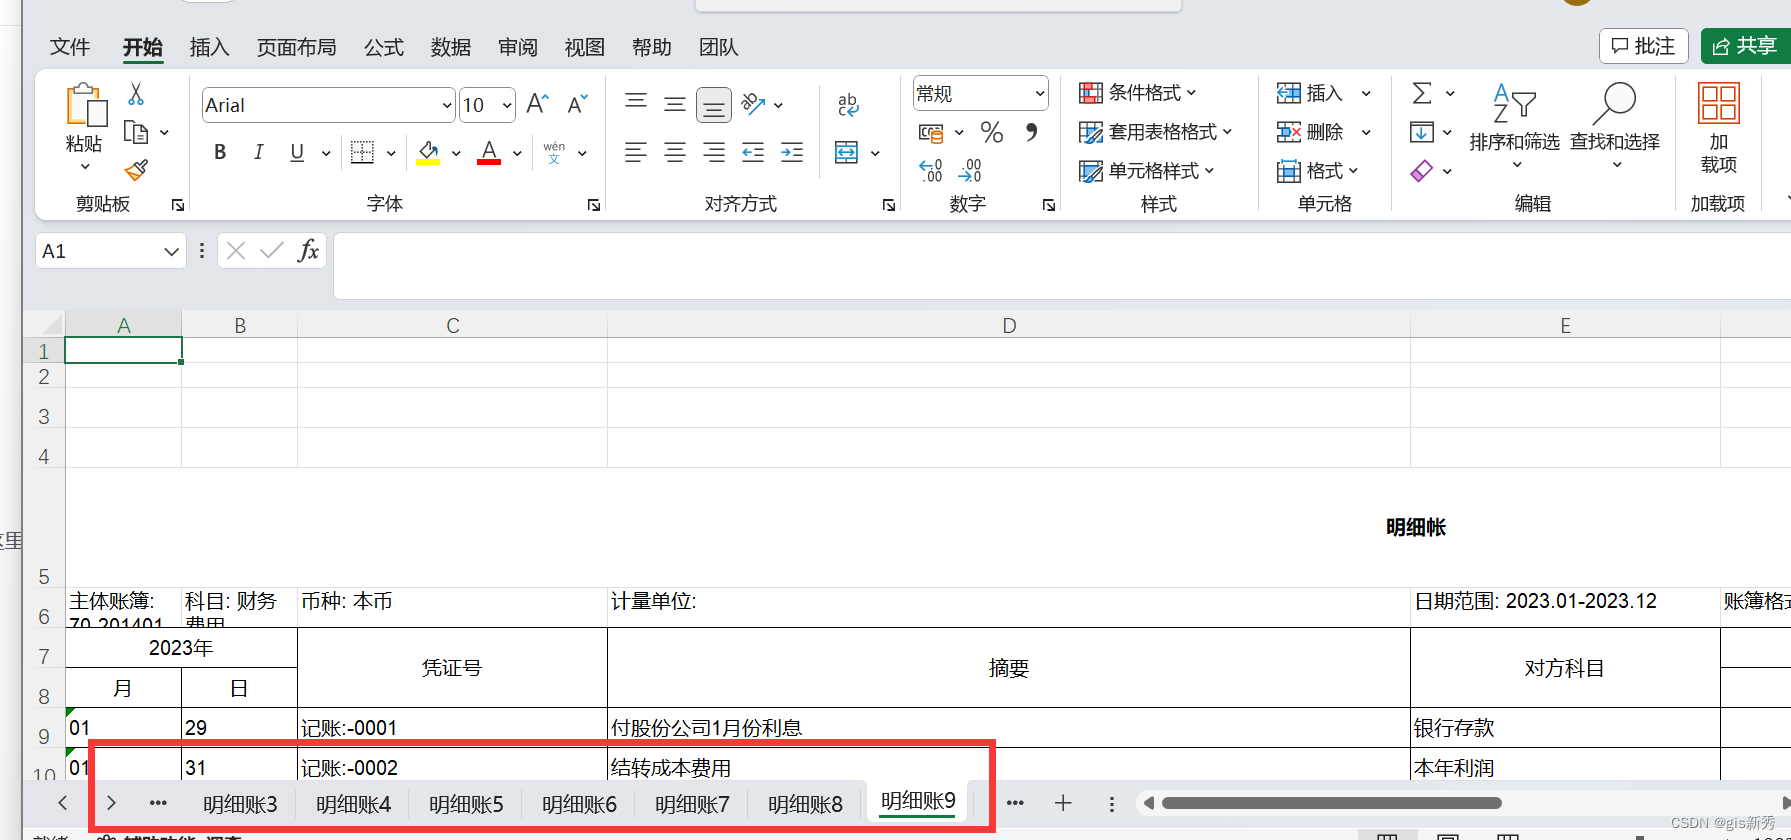Apply red font color
The height and width of the screenshot is (840, 1791).
pos(489,152)
